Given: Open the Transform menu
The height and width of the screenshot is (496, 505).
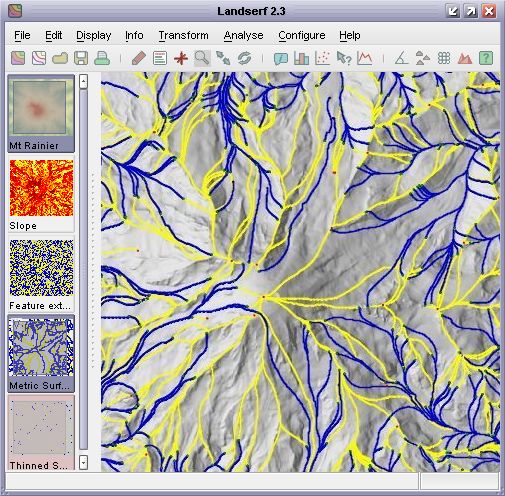Looking at the screenshot, I should click(184, 35).
